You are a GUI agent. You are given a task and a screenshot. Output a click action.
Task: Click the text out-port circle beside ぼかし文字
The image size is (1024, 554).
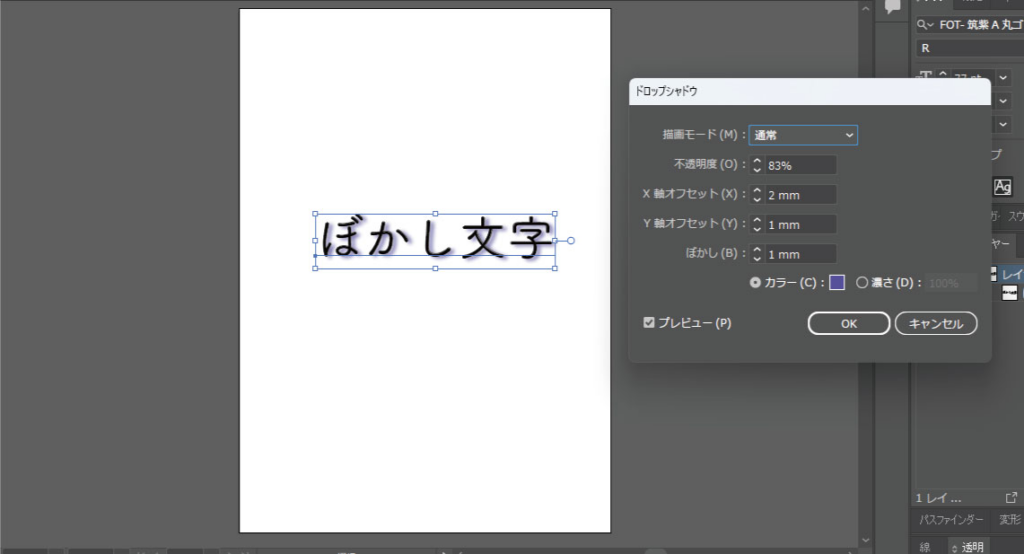[x=571, y=240]
